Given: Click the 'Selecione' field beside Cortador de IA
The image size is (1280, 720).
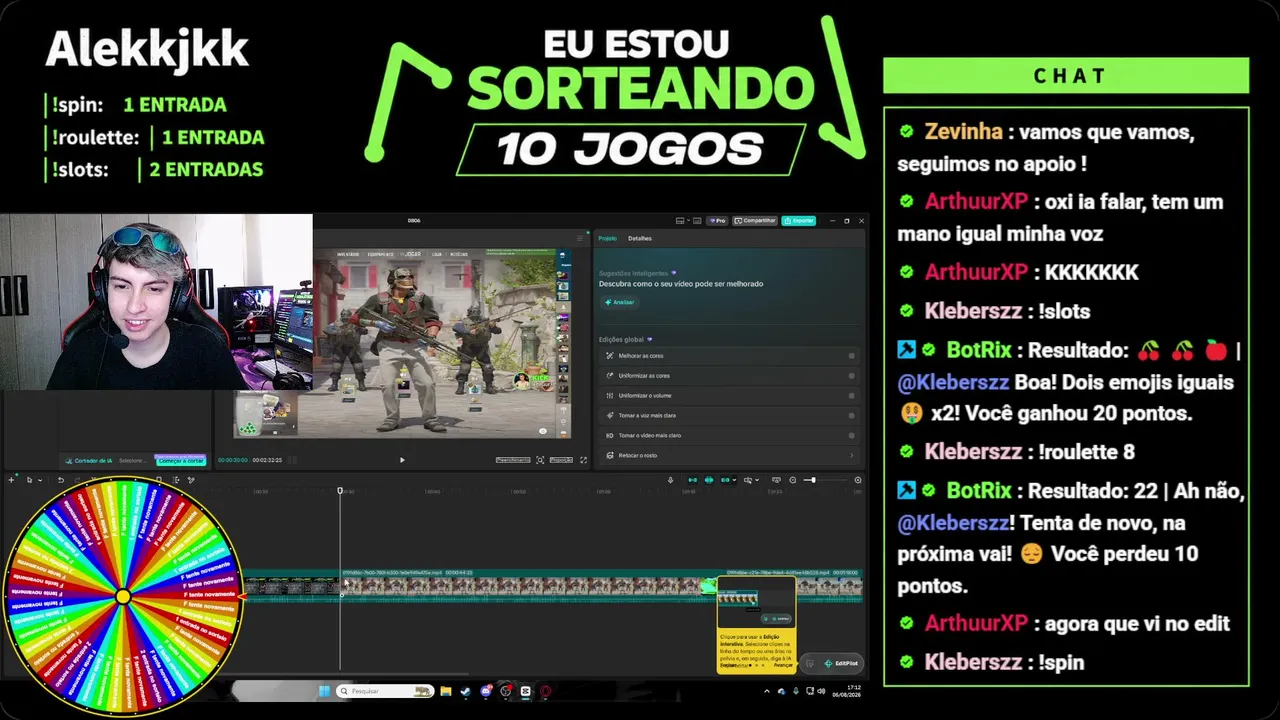Looking at the screenshot, I should (132, 460).
